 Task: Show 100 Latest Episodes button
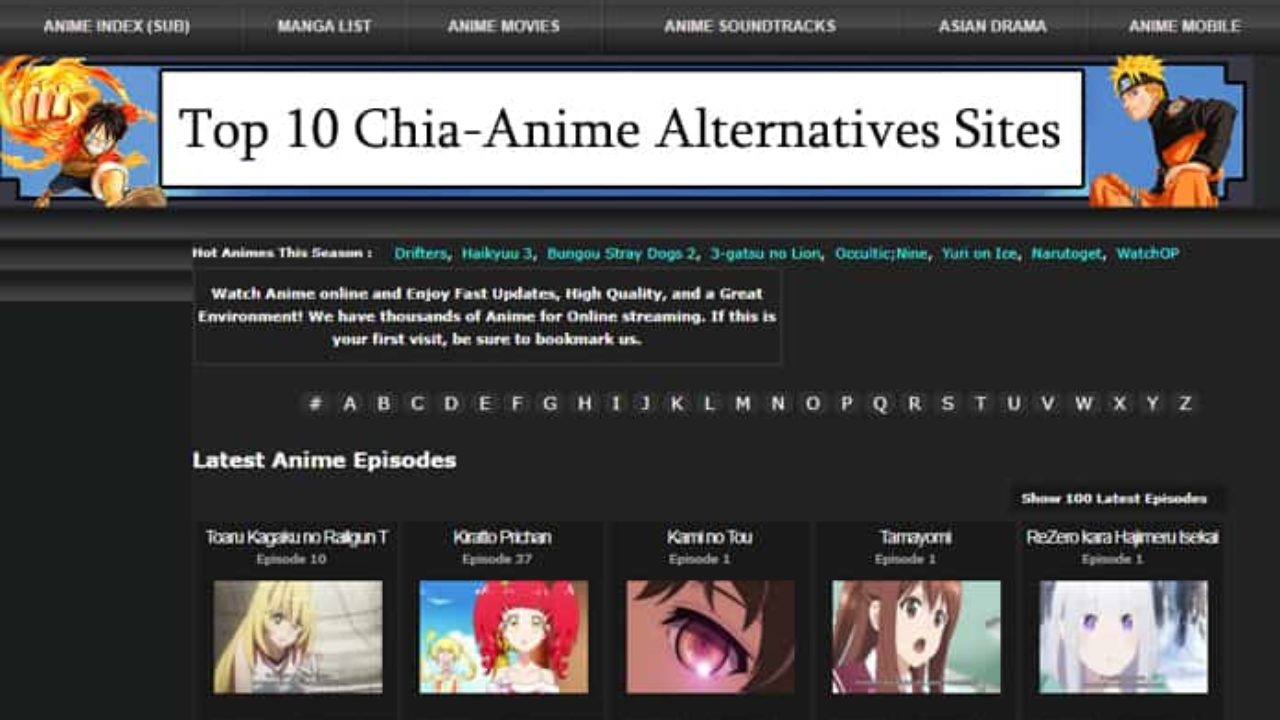pyautogui.click(x=1114, y=498)
